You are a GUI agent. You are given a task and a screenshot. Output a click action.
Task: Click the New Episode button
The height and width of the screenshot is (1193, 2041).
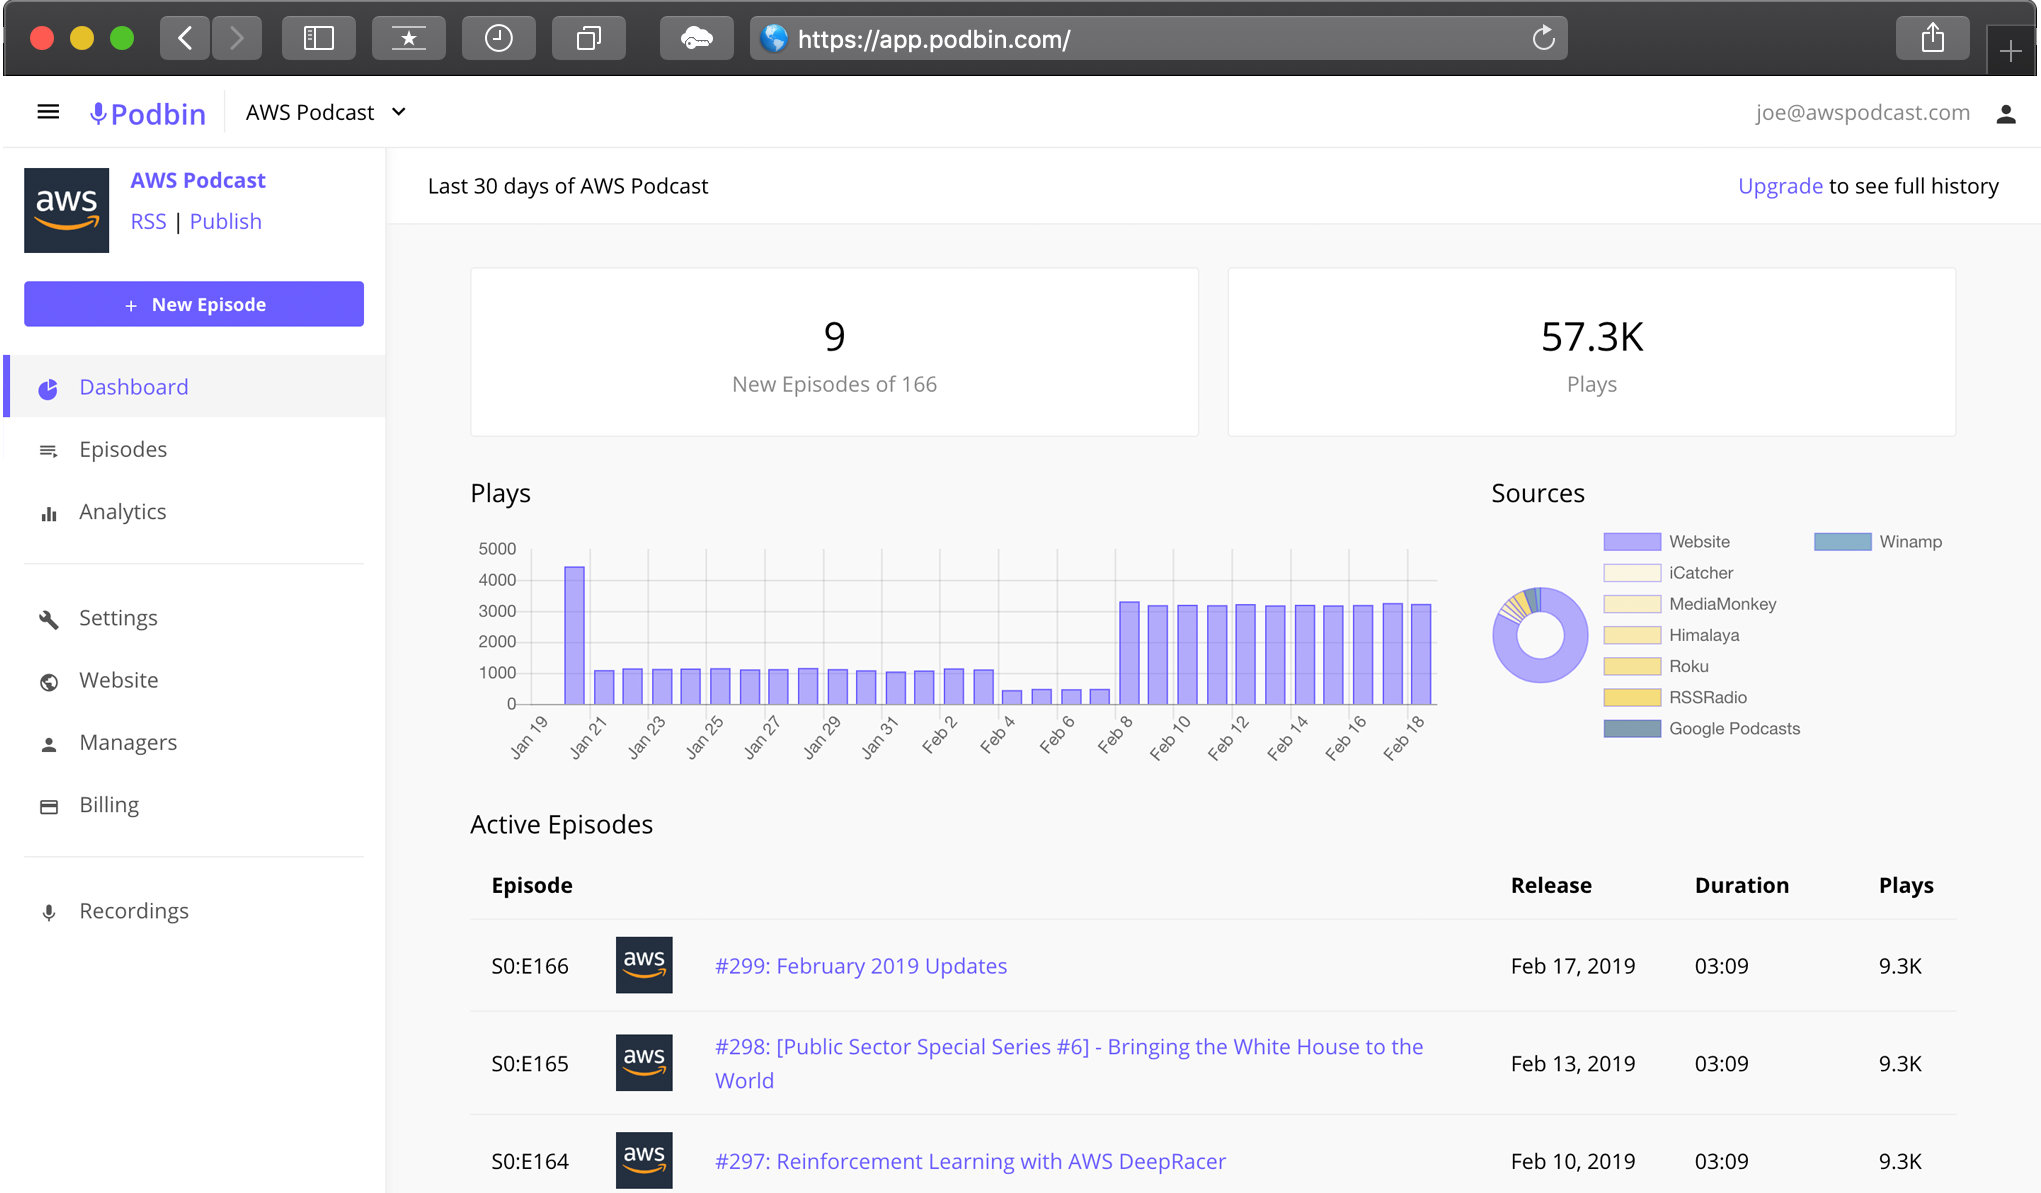[195, 304]
